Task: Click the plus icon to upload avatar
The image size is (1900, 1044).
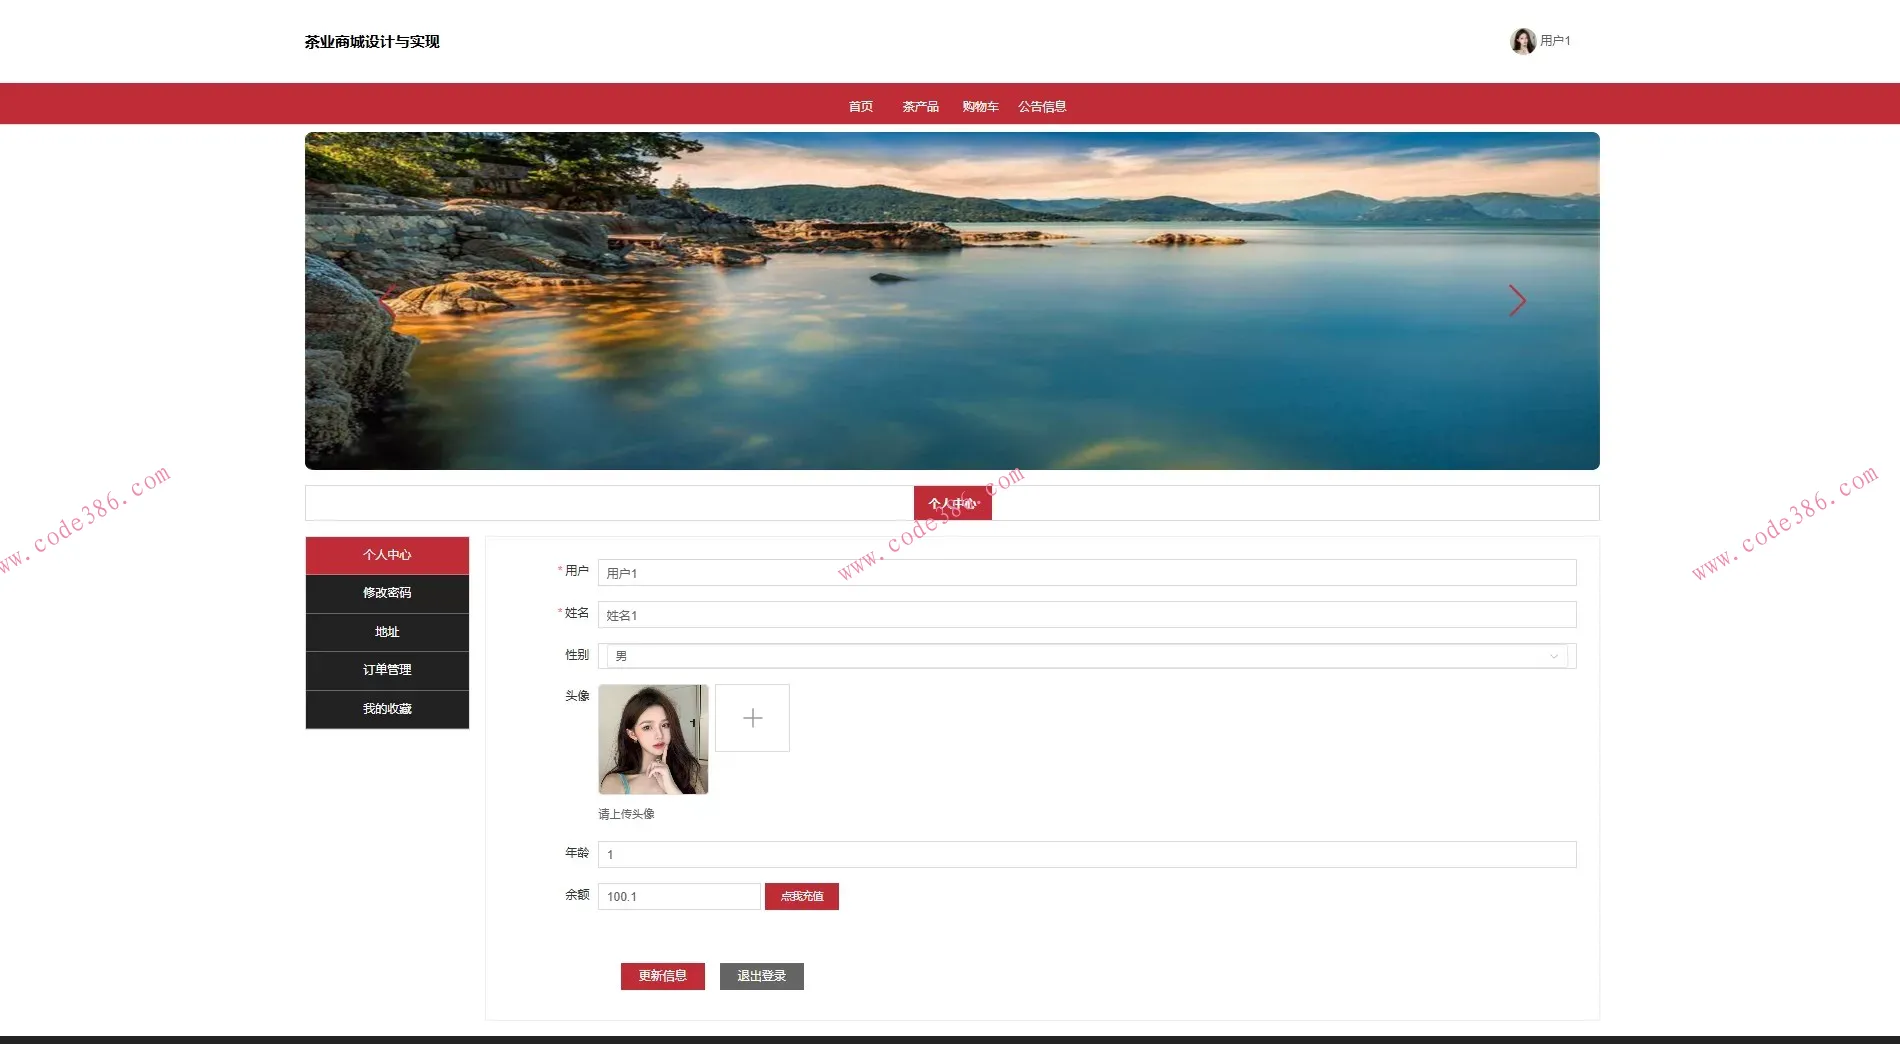Action: click(x=752, y=718)
